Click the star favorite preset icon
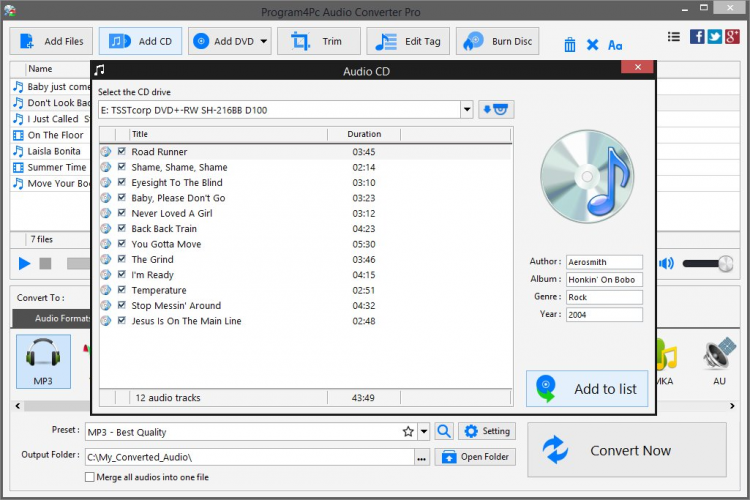 tap(408, 432)
